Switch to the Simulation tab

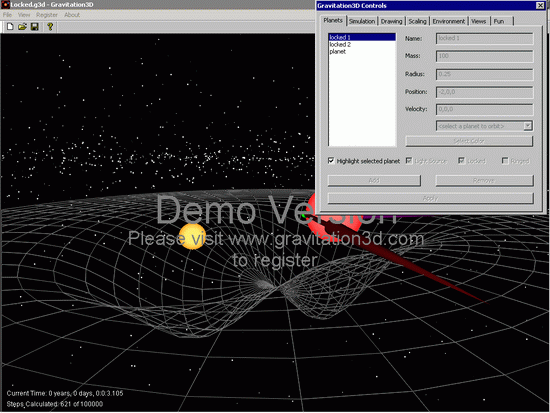pos(362,21)
